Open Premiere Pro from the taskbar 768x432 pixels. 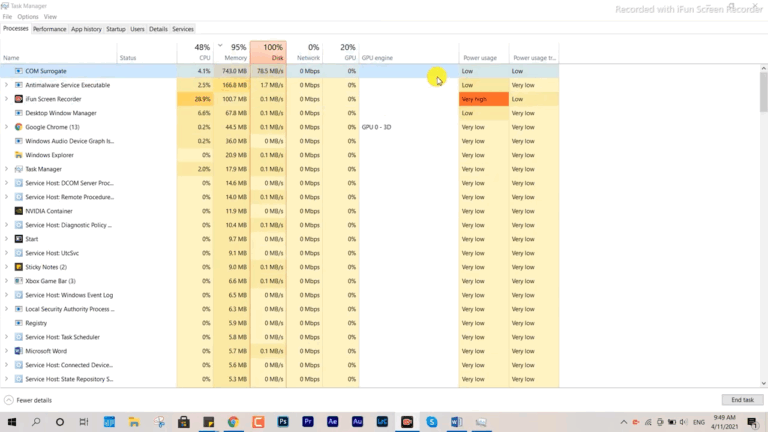pos(308,422)
